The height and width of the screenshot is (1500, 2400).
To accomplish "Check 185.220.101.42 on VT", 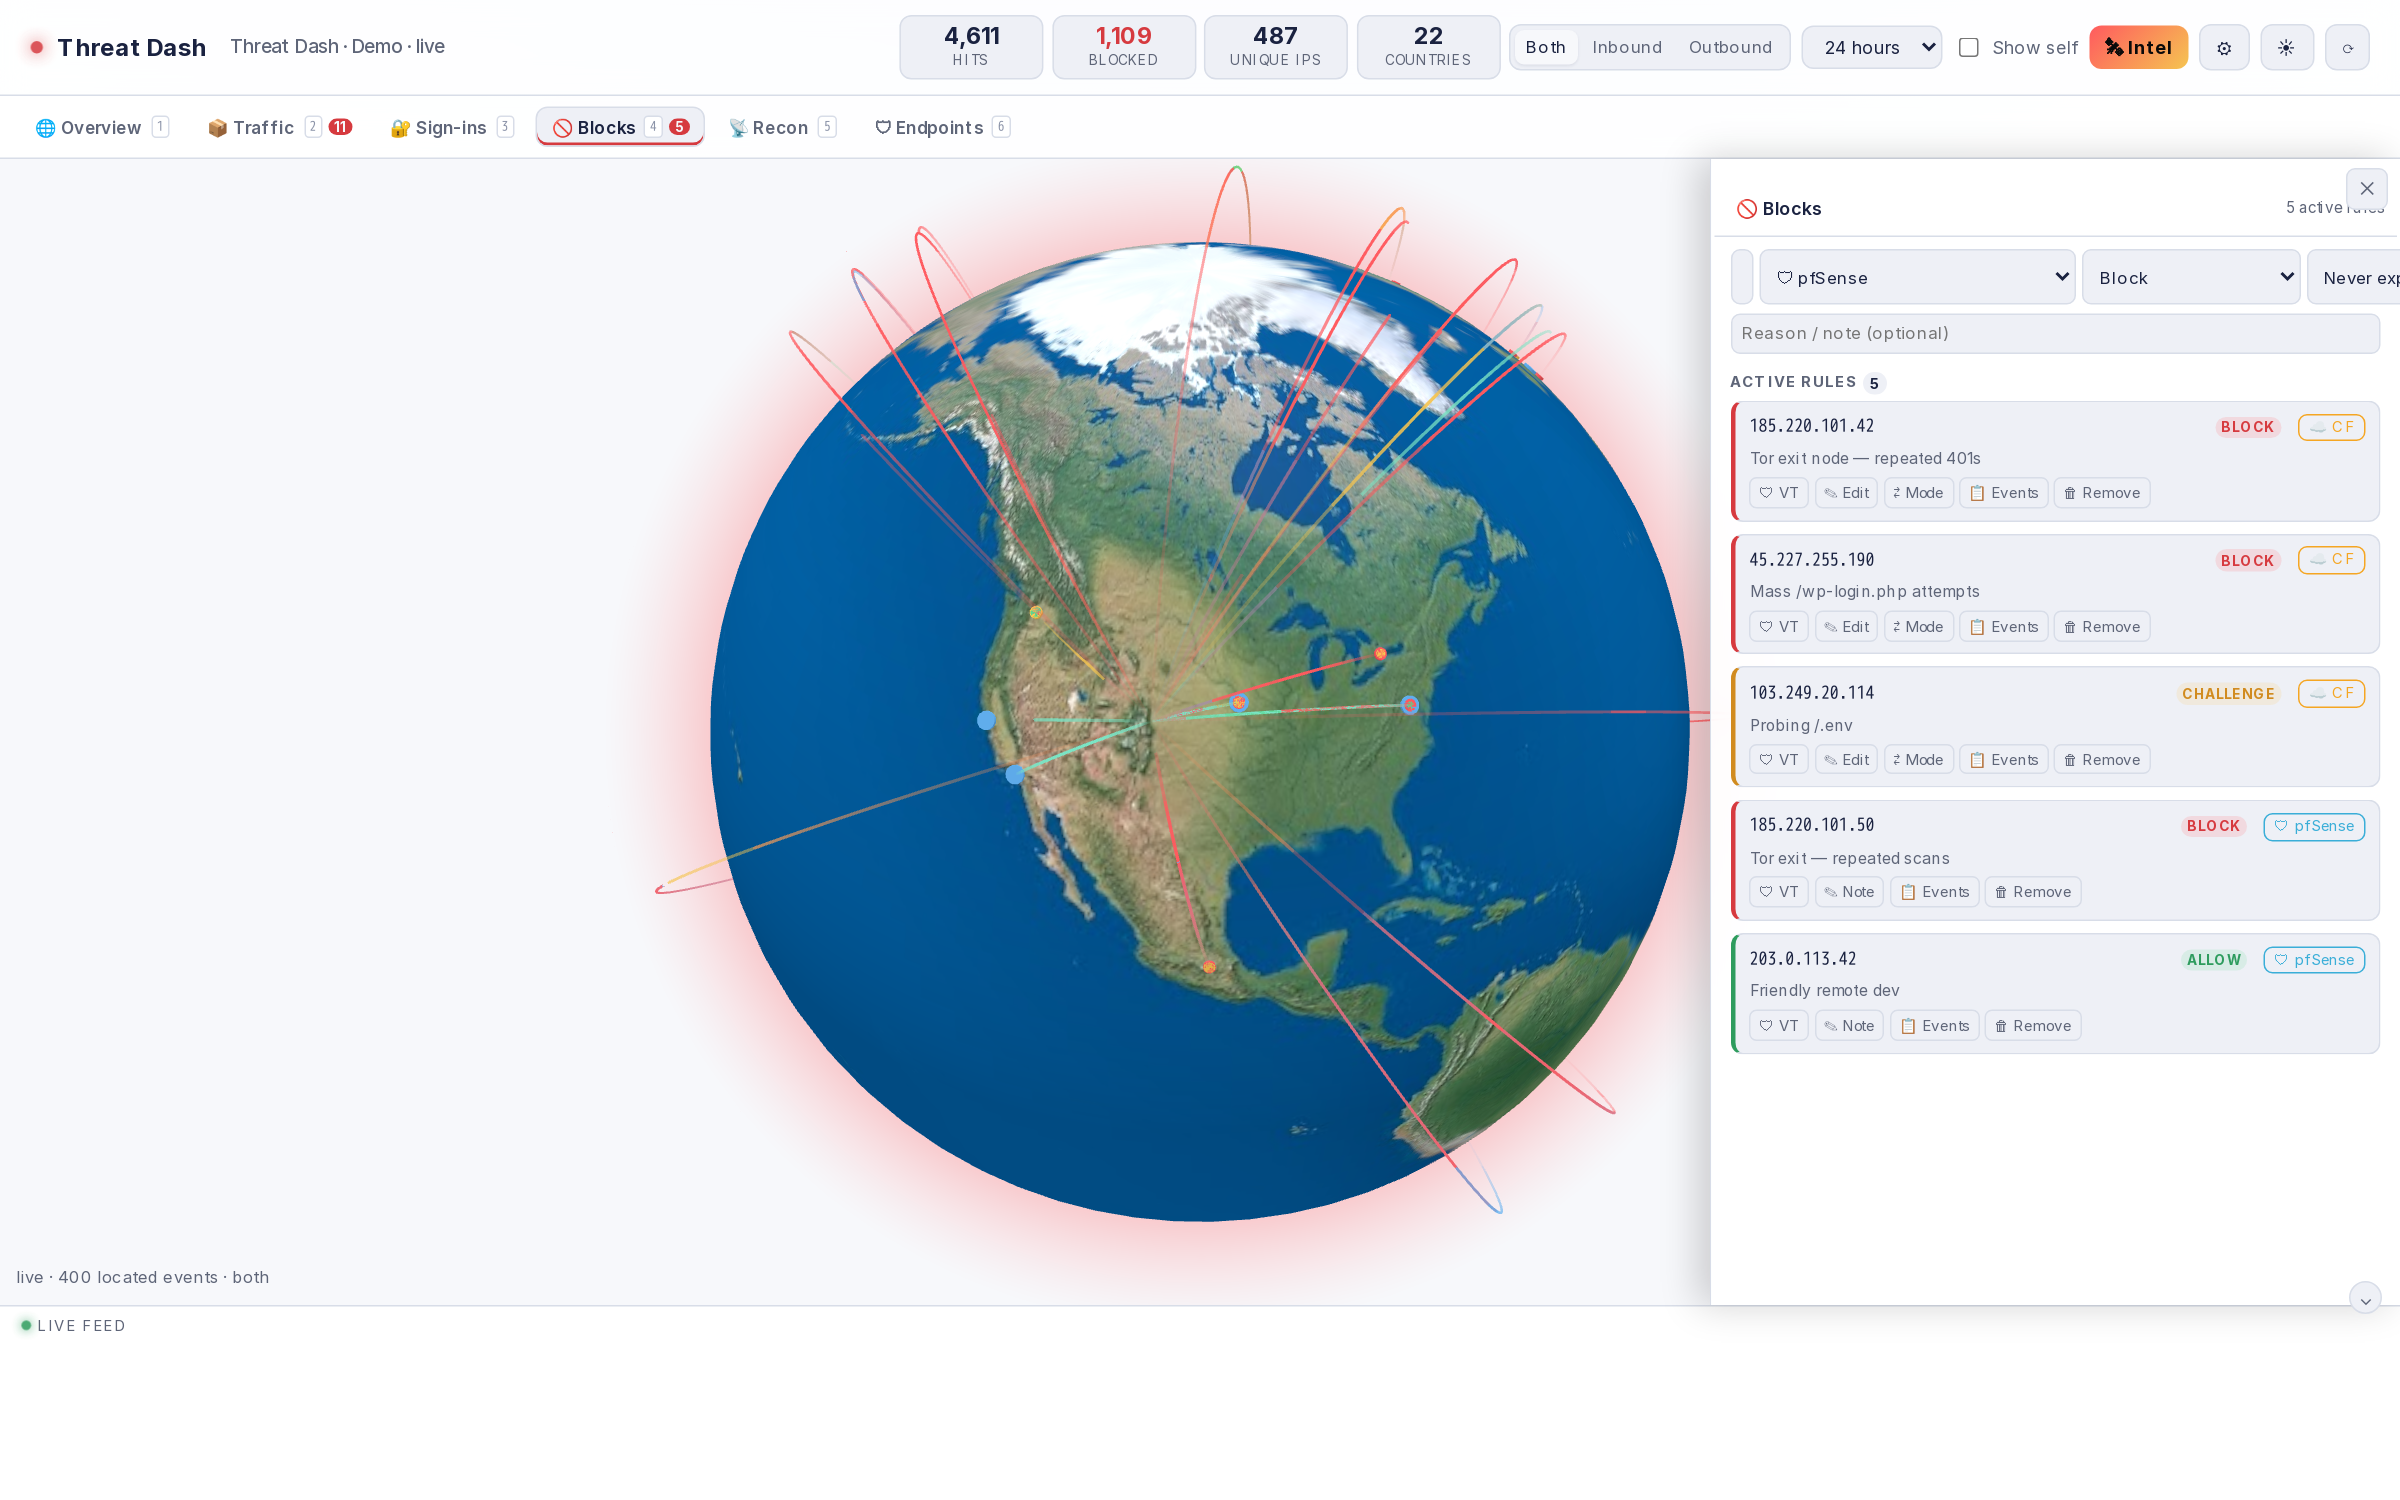I will [x=1778, y=493].
